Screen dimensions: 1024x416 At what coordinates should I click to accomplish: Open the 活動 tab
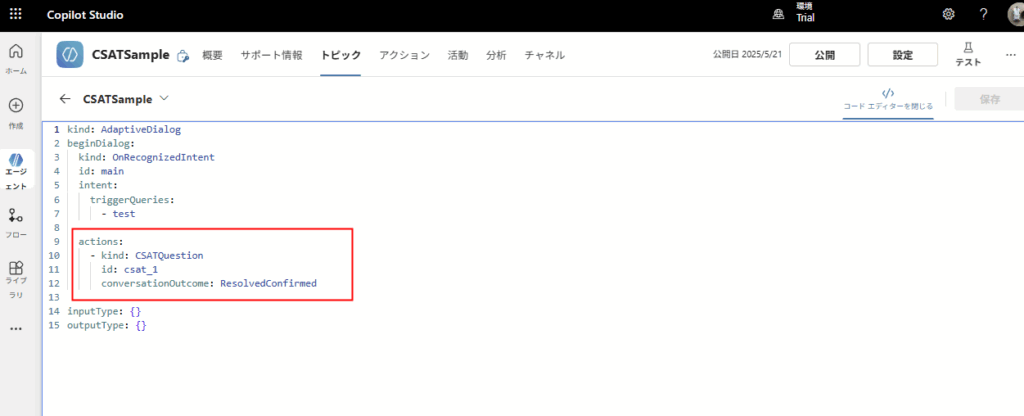pyautogui.click(x=458, y=56)
